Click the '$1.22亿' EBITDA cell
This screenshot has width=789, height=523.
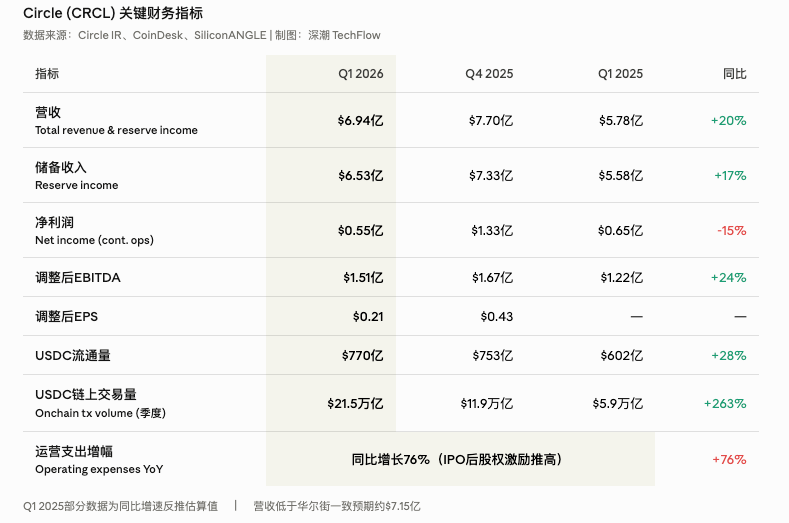[x=621, y=277]
